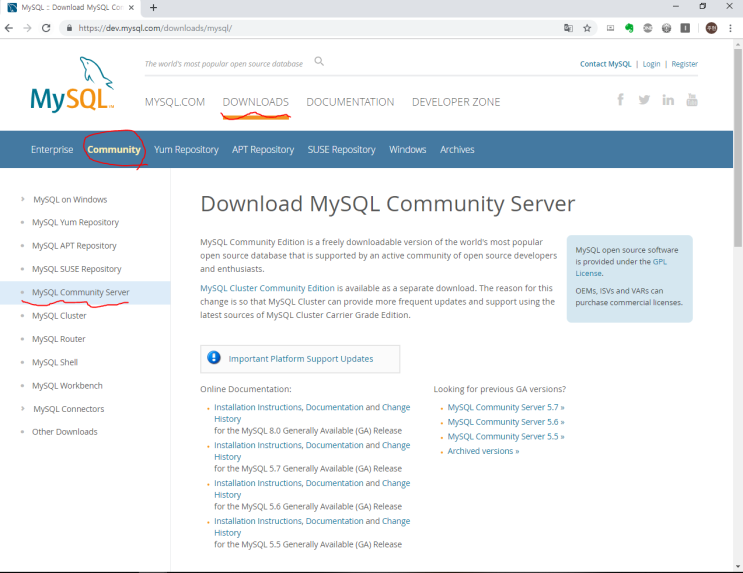Open MySQL Cluster Community Edition link
743x573 pixels.
click(267, 288)
